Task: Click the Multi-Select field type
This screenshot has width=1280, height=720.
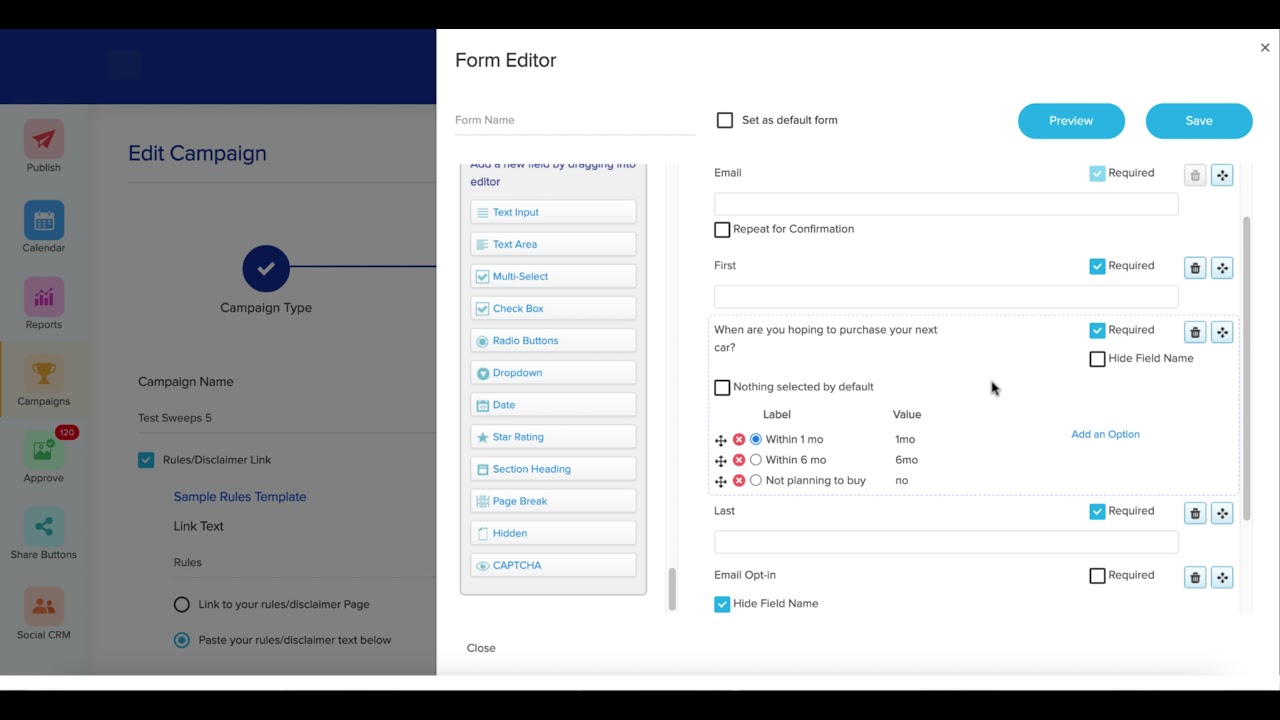Action: tap(553, 276)
